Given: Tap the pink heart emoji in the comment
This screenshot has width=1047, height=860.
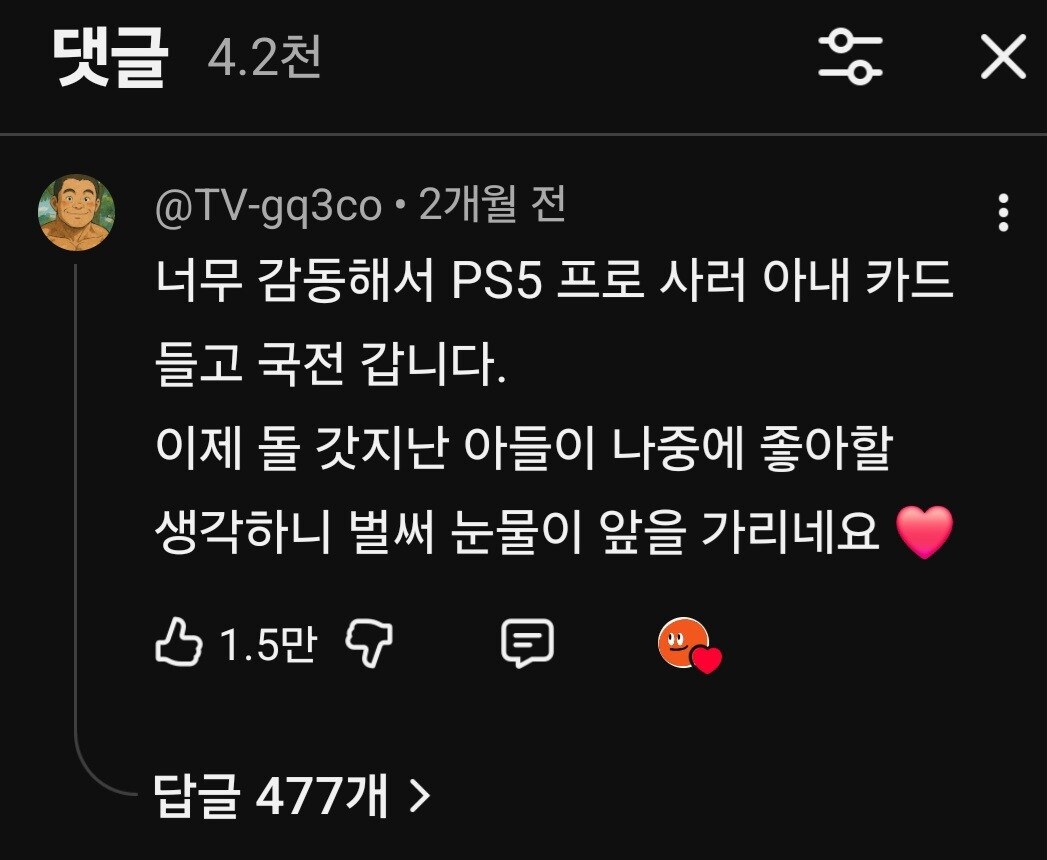Looking at the screenshot, I should pyautogui.click(x=925, y=531).
